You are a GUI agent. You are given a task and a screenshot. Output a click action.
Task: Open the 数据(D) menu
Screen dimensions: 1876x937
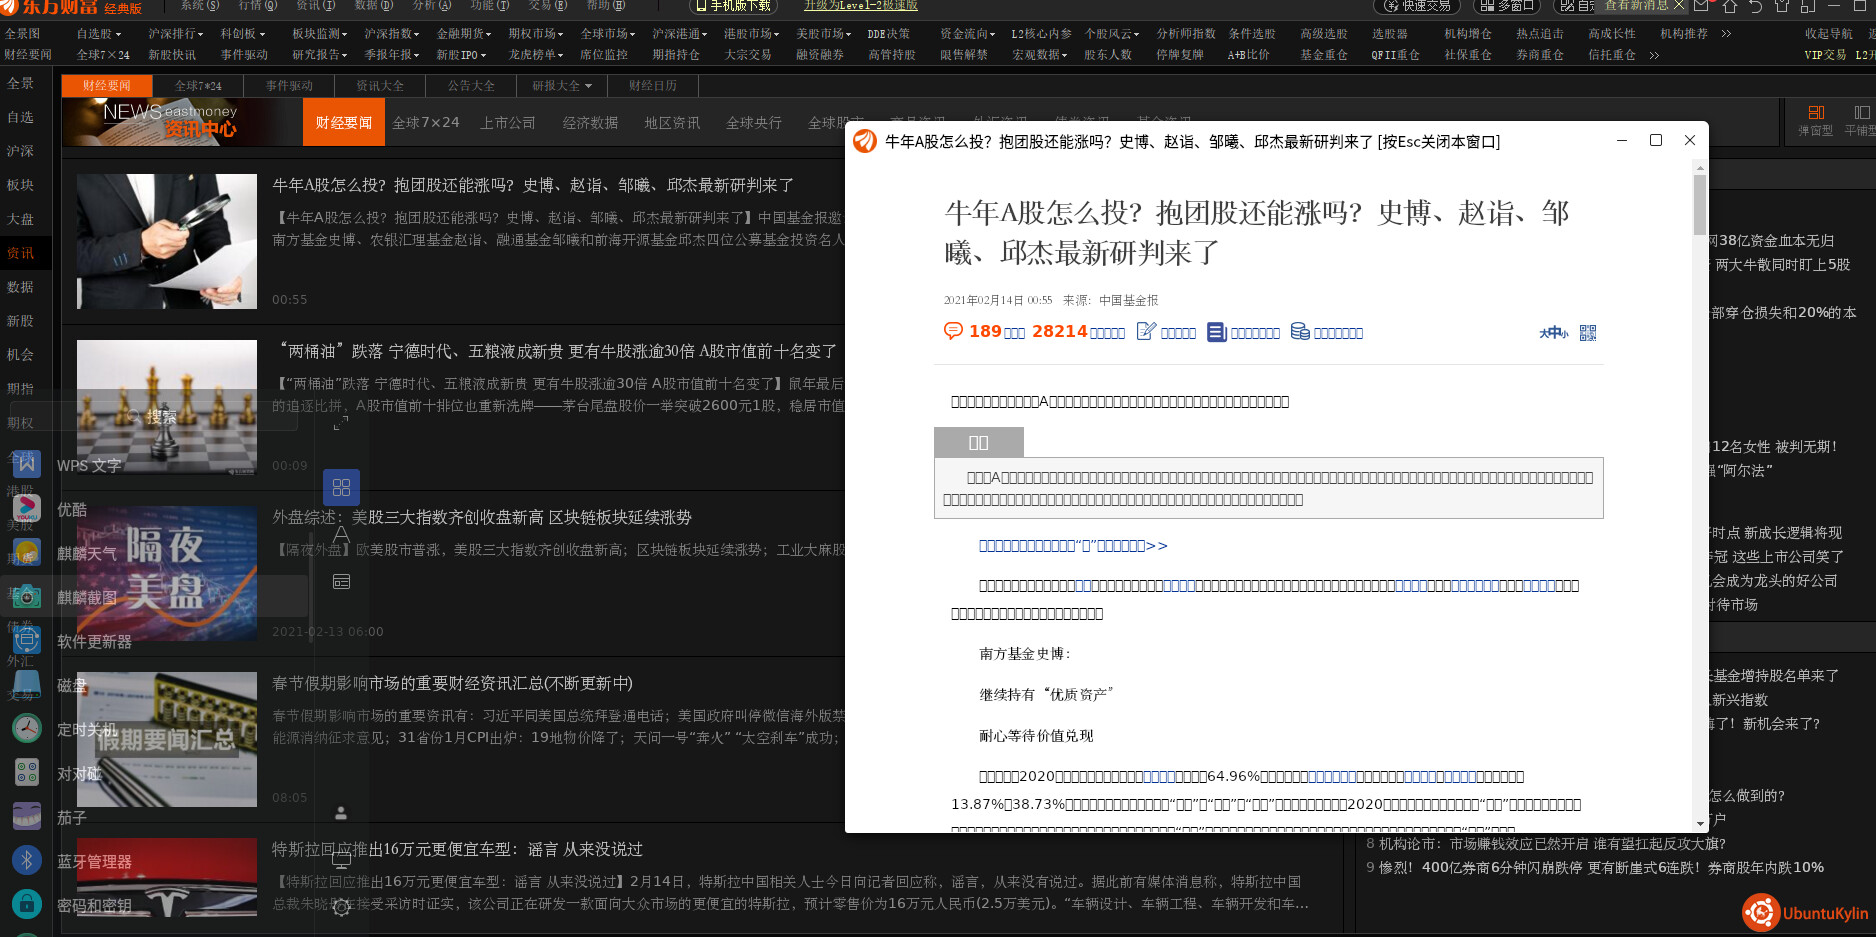coord(373,6)
